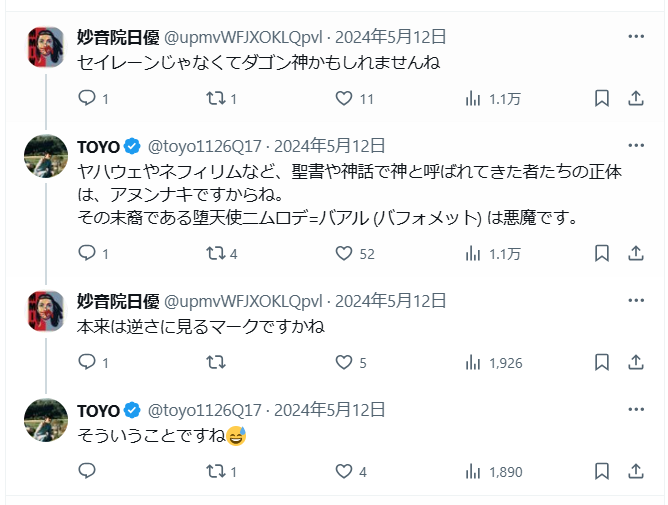View analytics of the first 1.1万 tweet
The width and height of the screenshot is (668, 505).
click(x=473, y=98)
